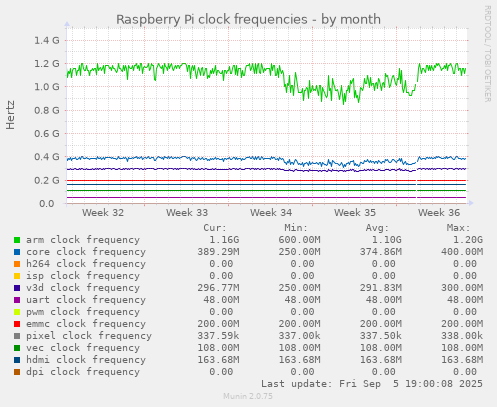Click the 'Week 33' x-axis label

coord(187,213)
